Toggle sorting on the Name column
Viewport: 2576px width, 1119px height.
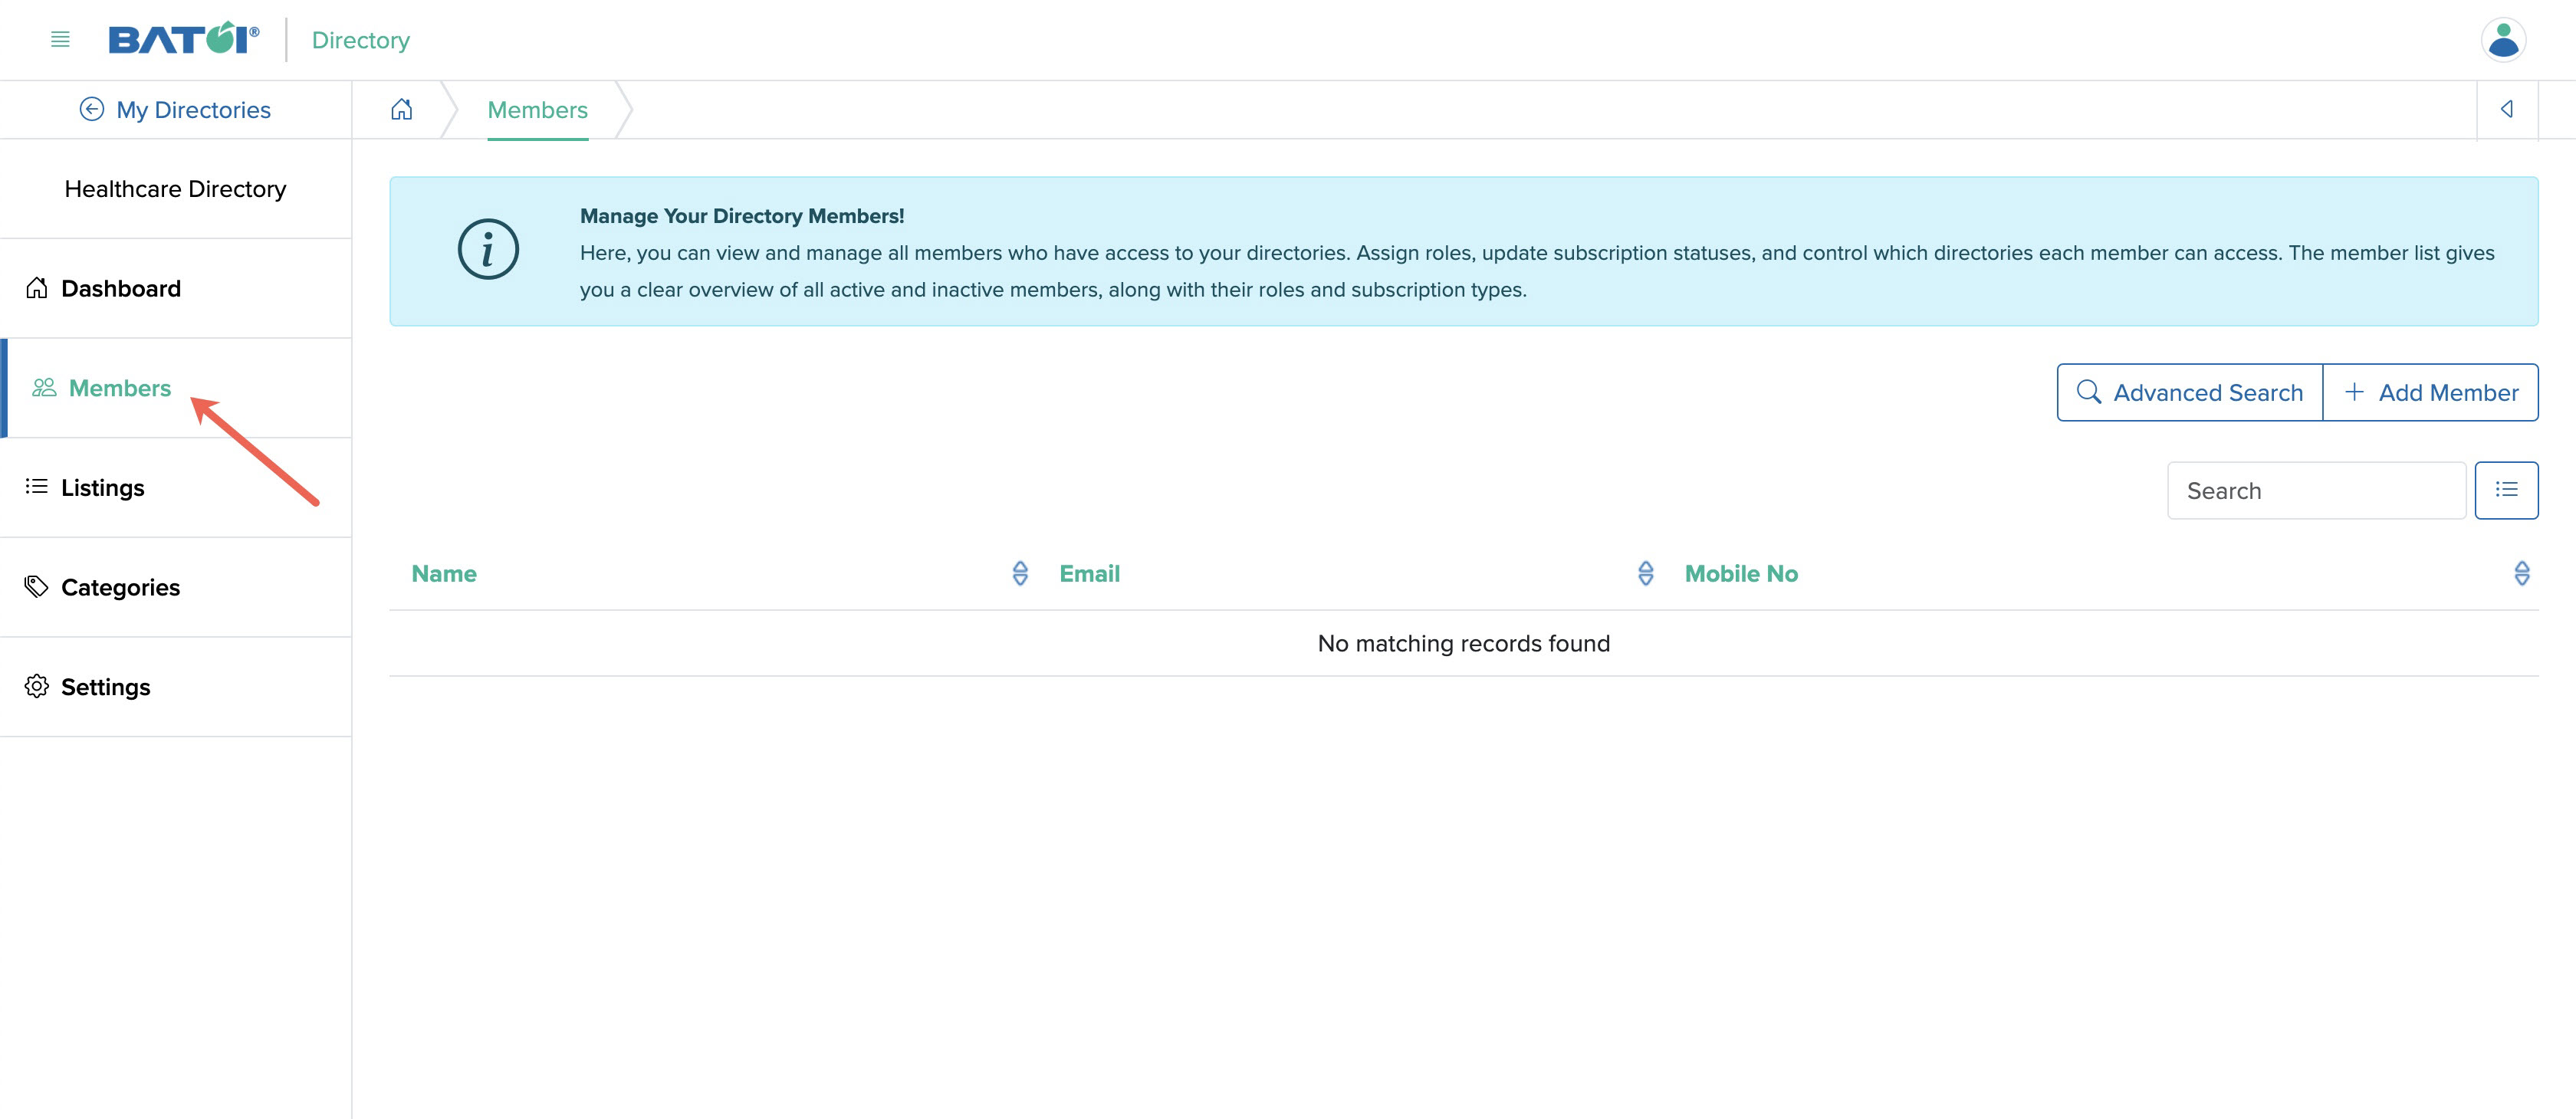[1020, 573]
